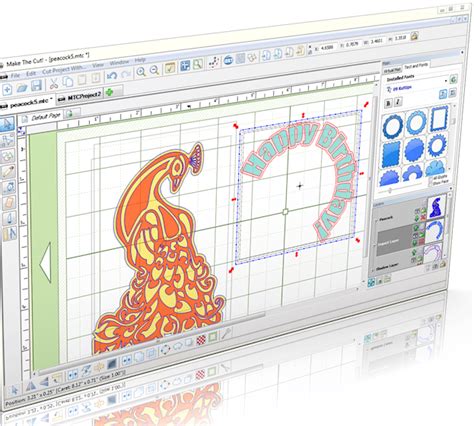
Task: Open the Cut Project With menu
Action: tap(64, 70)
